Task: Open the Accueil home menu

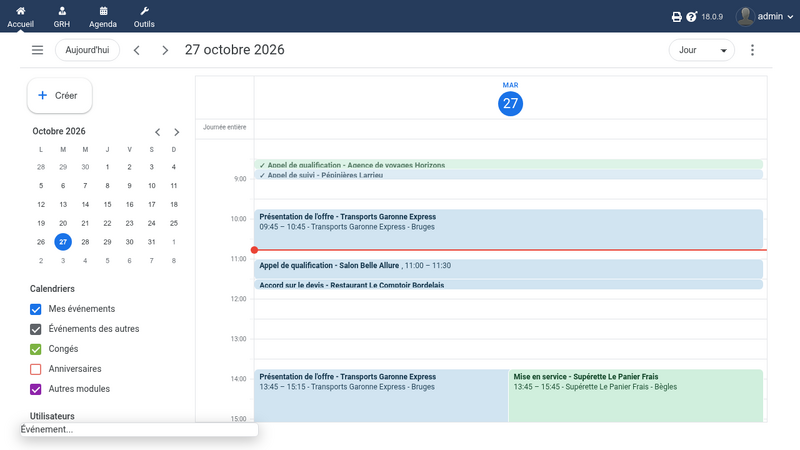Action: pyautogui.click(x=20, y=17)
